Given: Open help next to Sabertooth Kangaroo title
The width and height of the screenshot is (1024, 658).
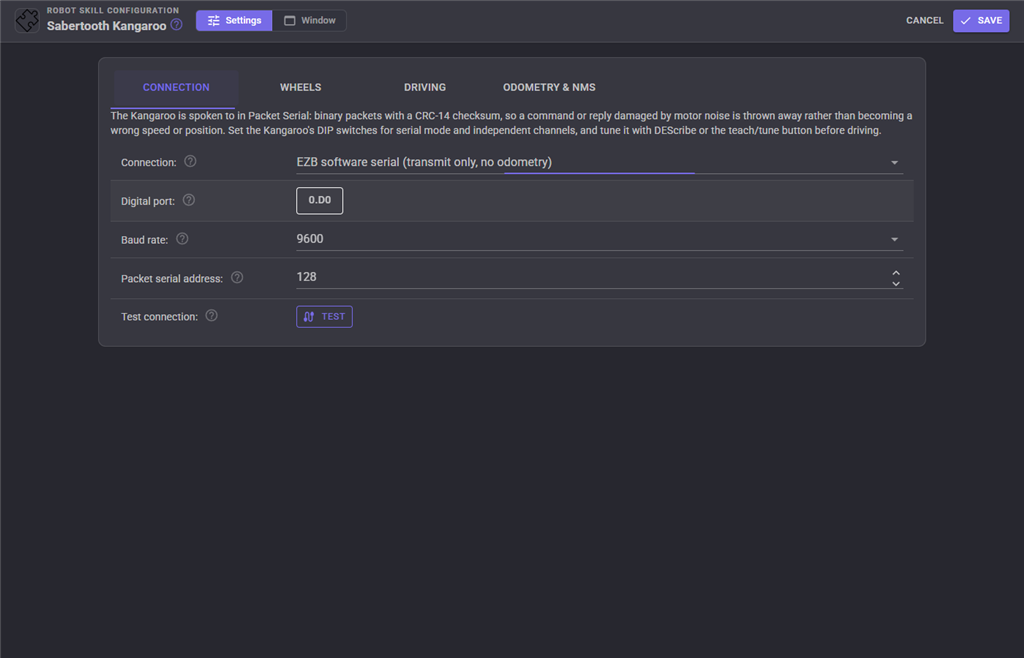Looking at the screenshot, I should point(176,25).
